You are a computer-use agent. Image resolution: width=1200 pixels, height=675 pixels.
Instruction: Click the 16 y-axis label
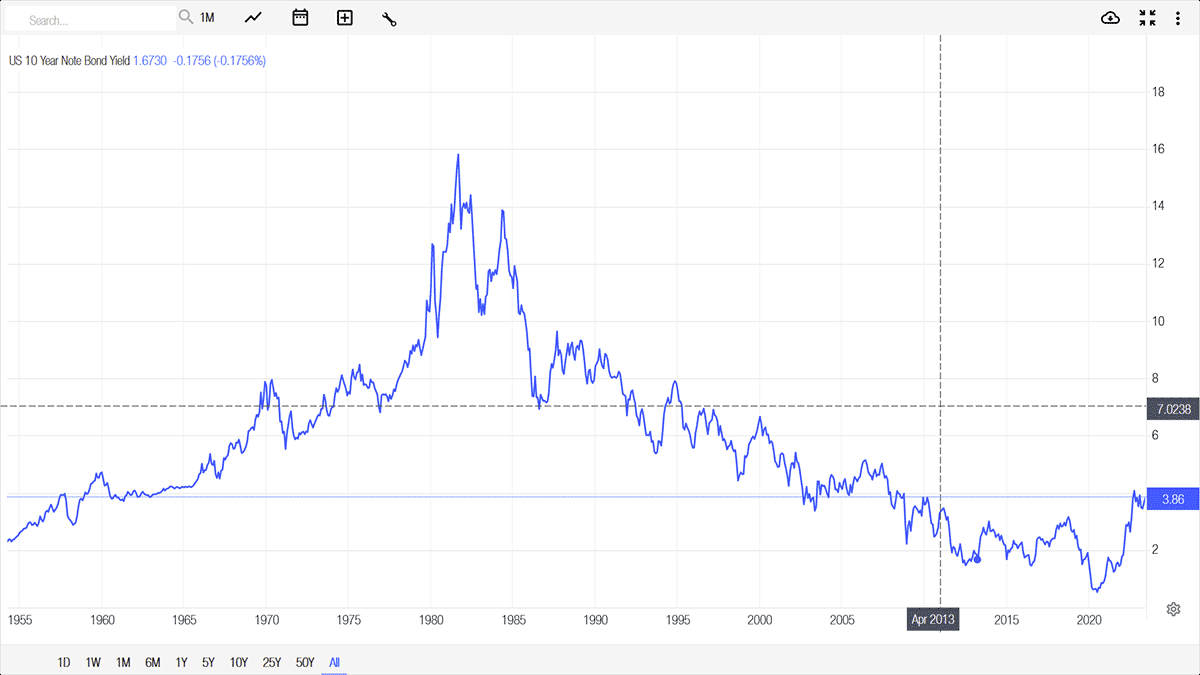click(1159, 150)
